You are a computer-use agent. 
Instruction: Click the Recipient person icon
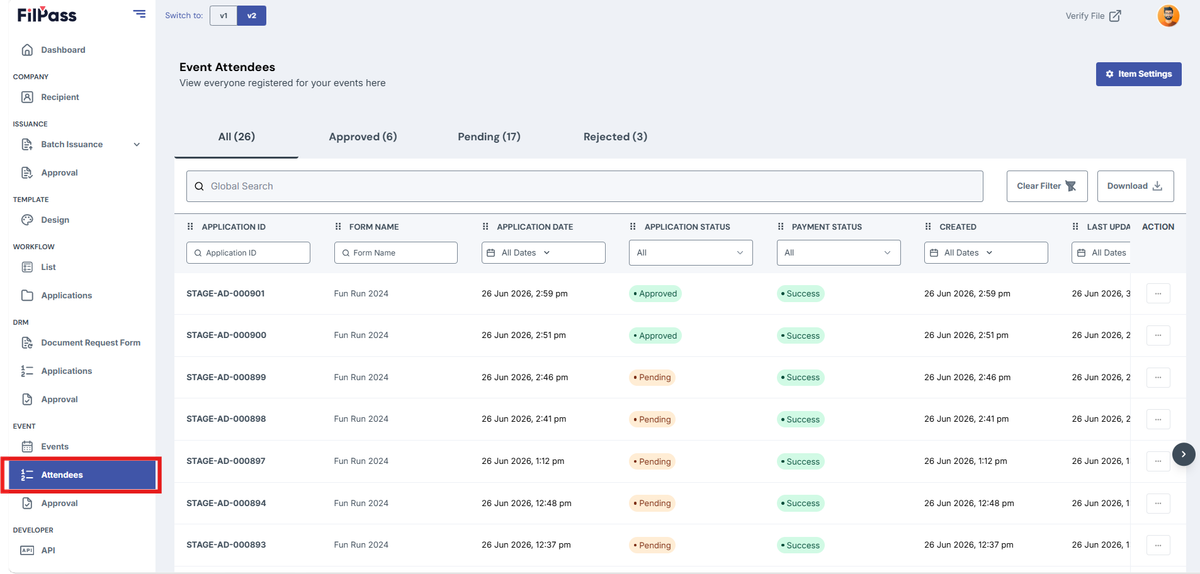coord(27,97)
